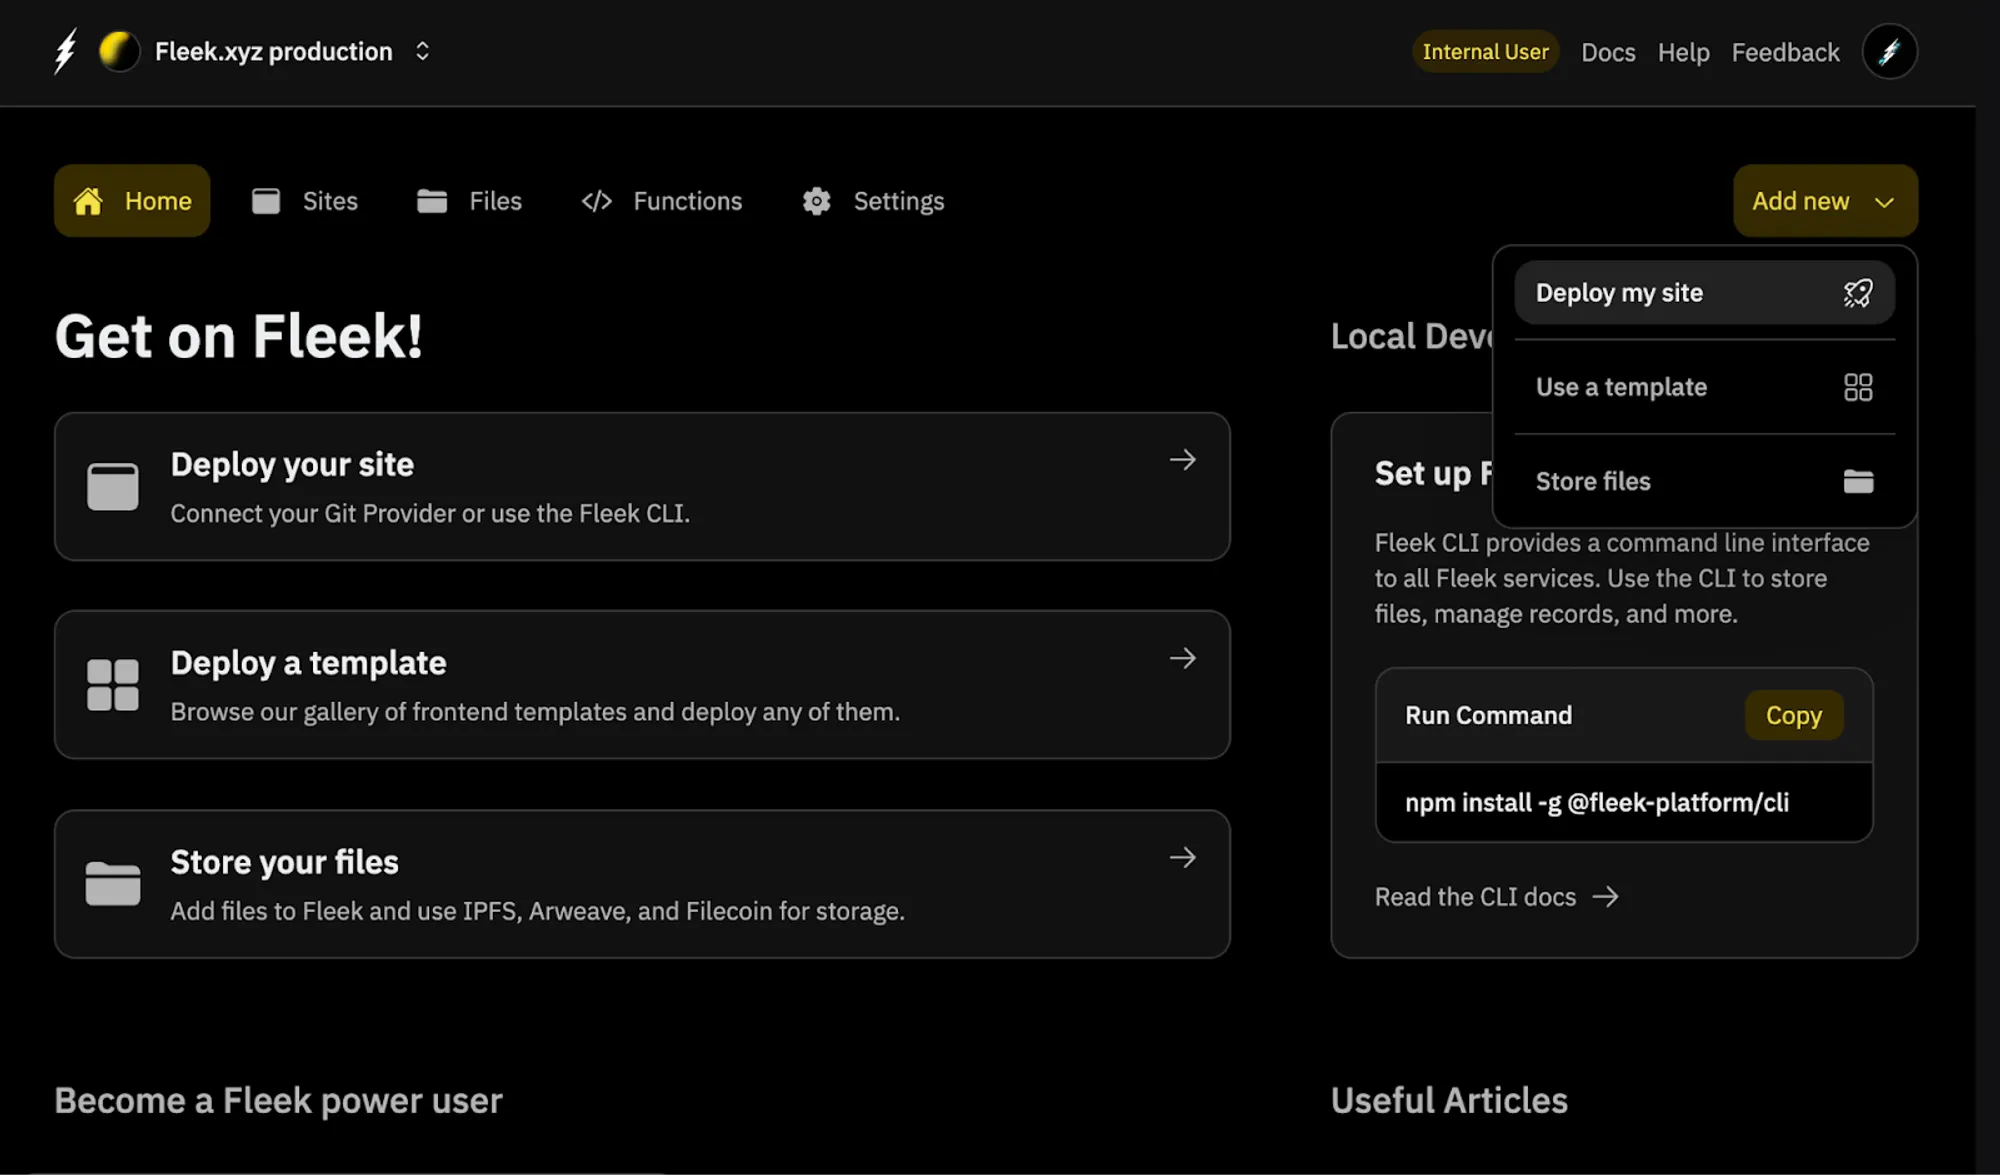Click the folder icon beside Store files
This screenshot has height=1175, width=2000.
point(1857,481)
